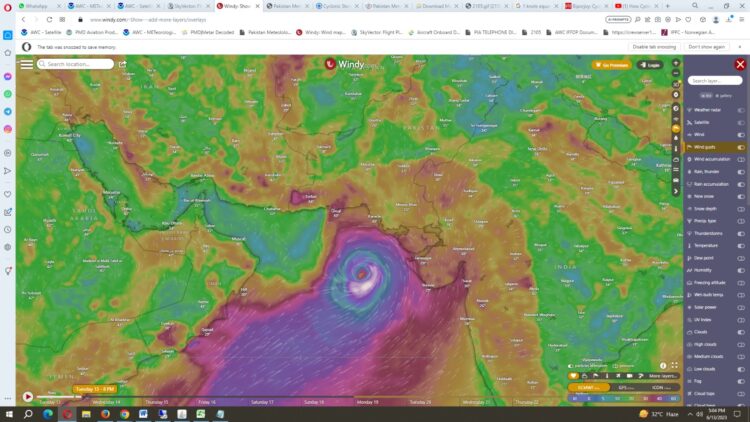Close the layers panel with red X
This screenshot has height=422, width=750.
coord(740,65)
